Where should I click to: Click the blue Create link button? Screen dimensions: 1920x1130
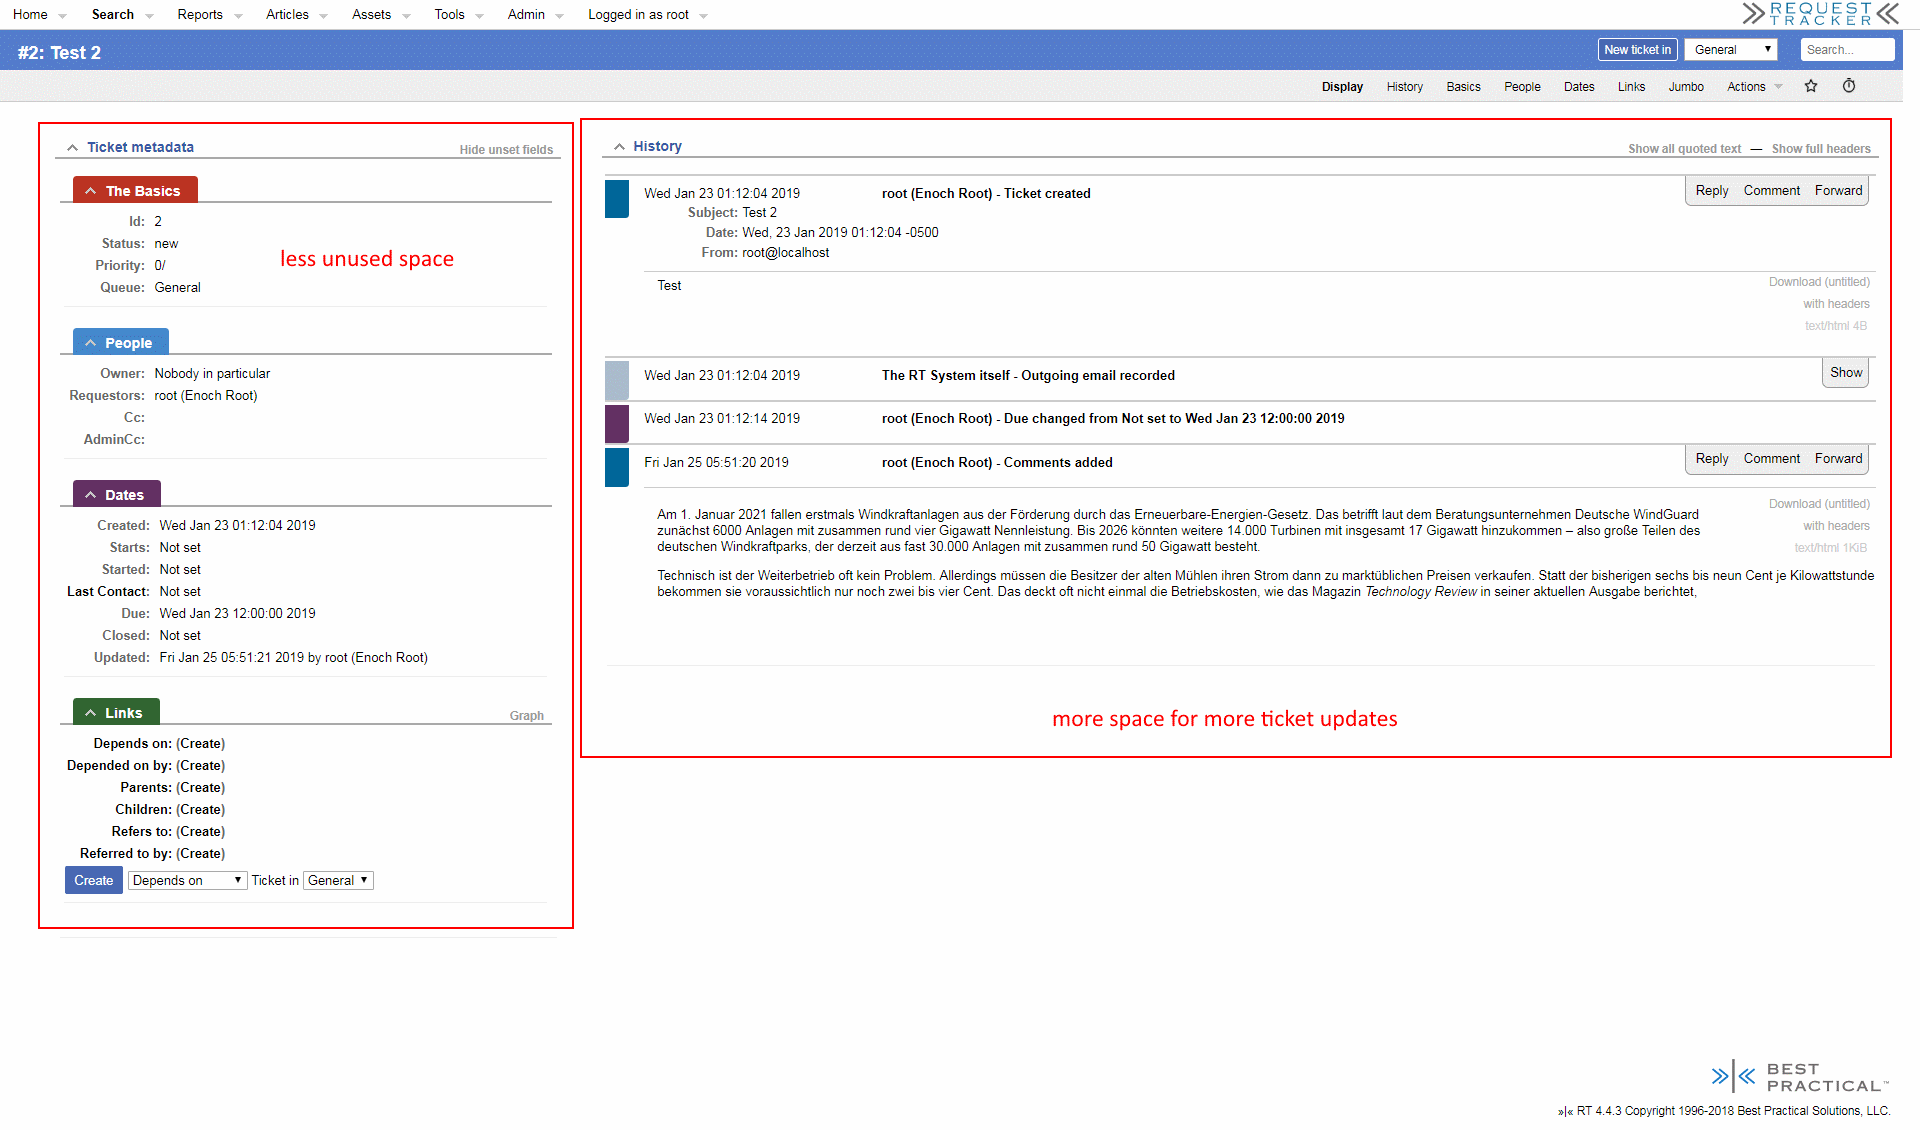pos(94,880)
